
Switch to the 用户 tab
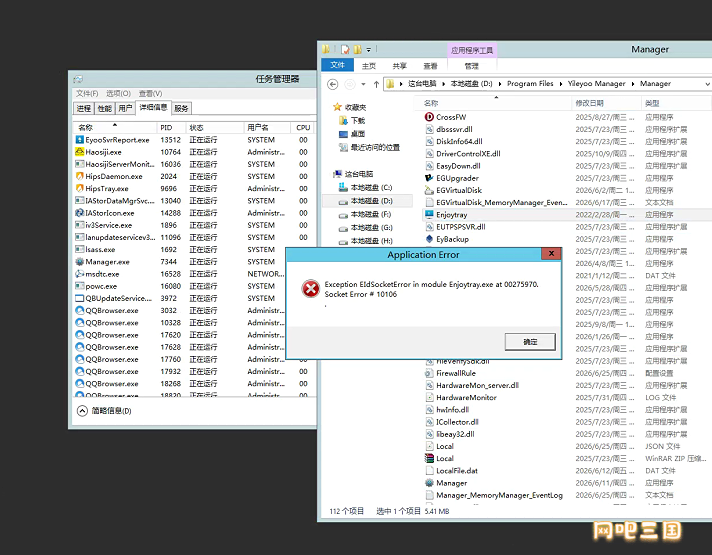coord(125,109)
